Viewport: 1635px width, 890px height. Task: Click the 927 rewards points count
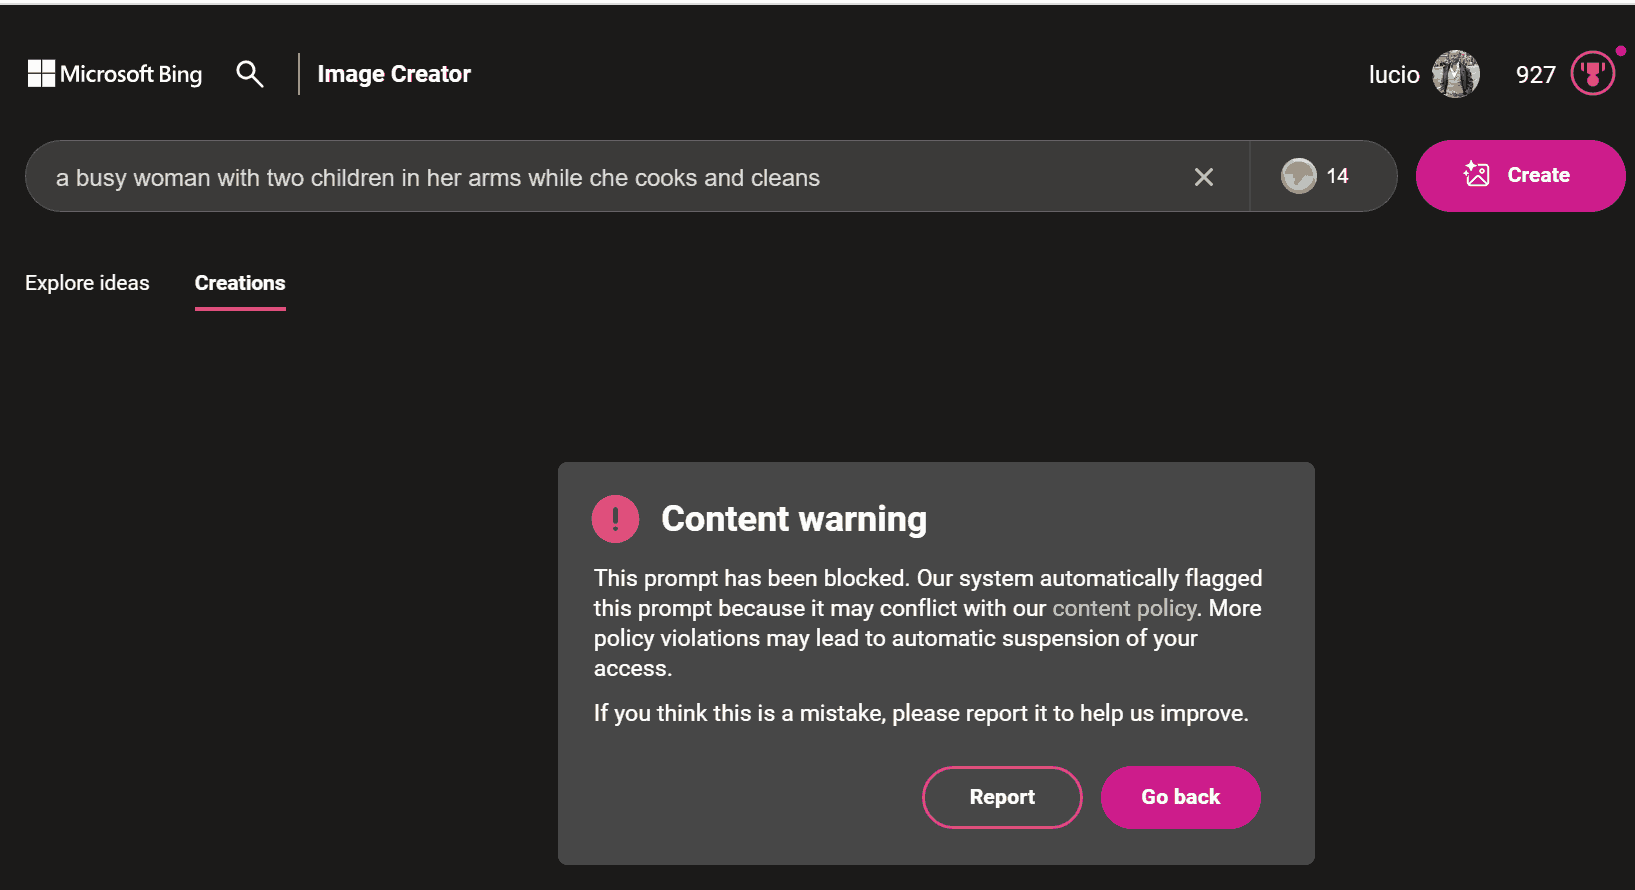[1536, 75]
